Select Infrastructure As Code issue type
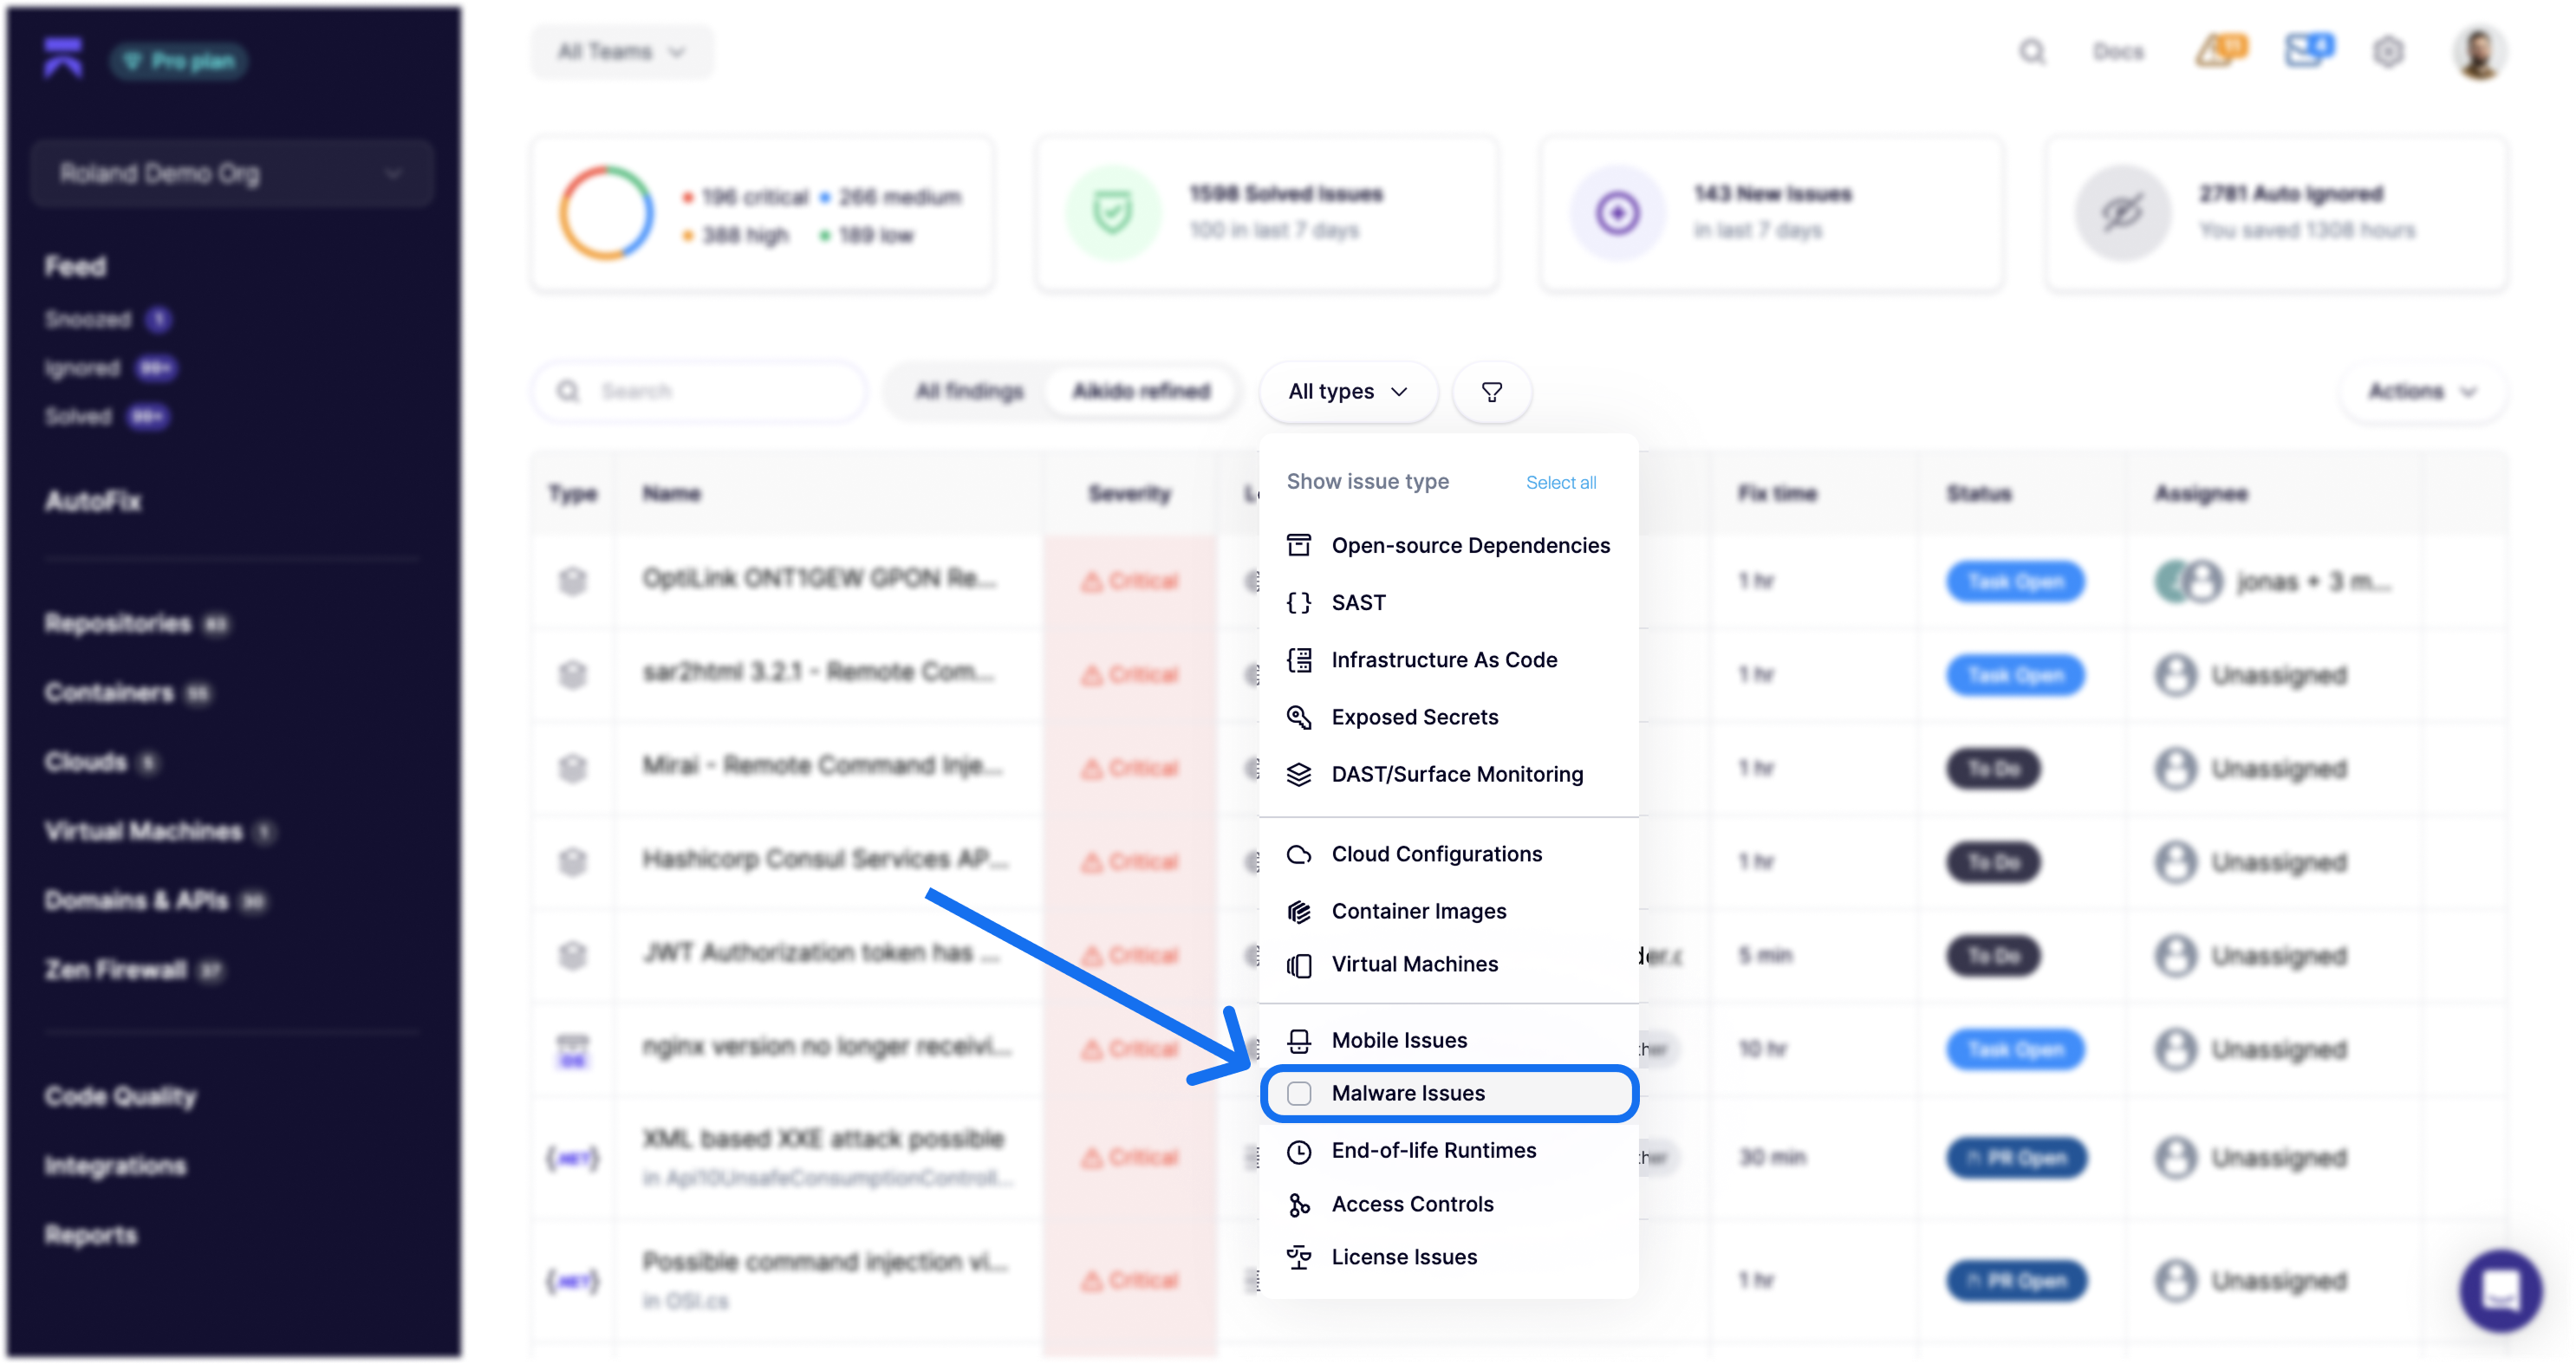The height and width of the screenshot is (1364, 2576). pyautogui.click(x=1448, y=659)
